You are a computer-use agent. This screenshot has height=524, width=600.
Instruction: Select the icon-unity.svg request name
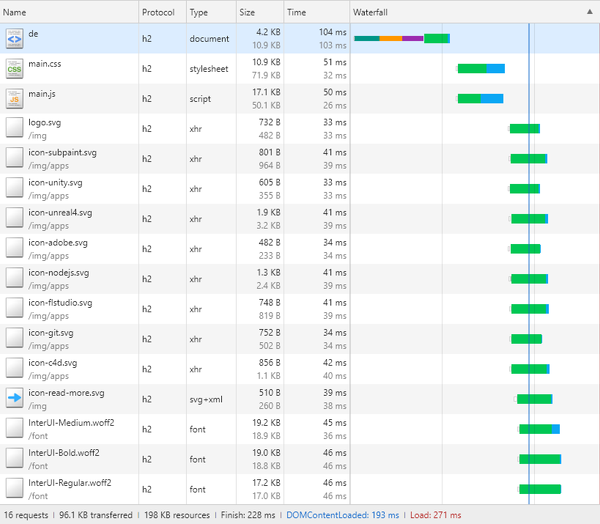coord(55,183)
